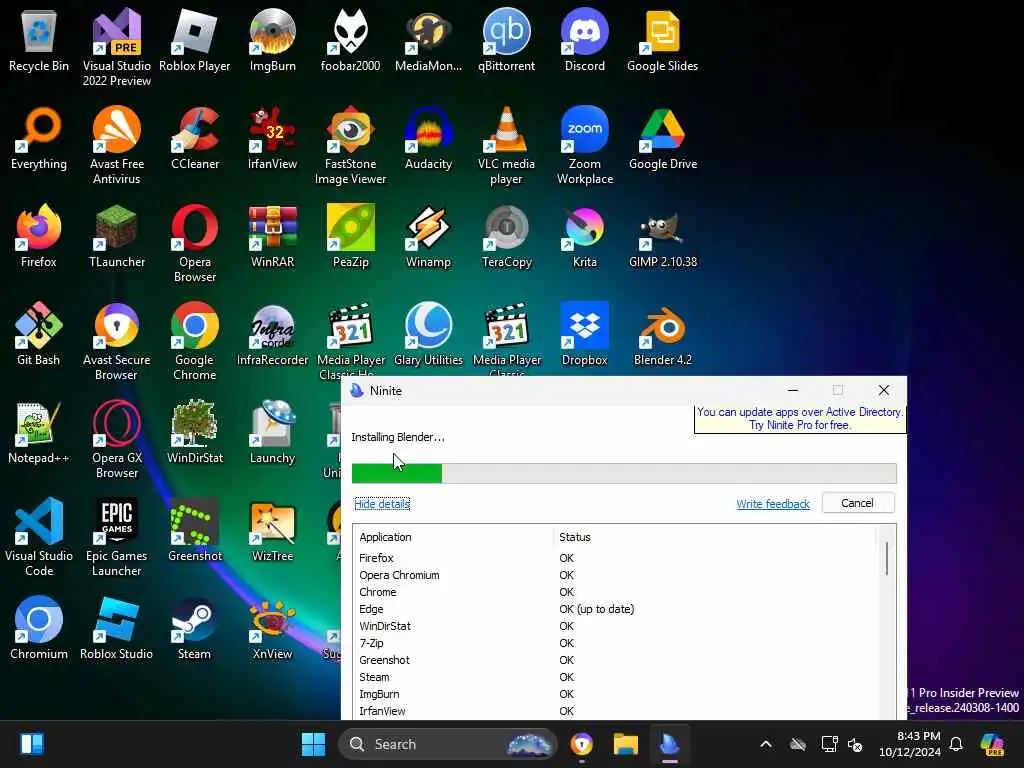Select the foobar2000 desktop icon
Image resolution: width=1024 pixels, height=768 pixels.
click(x=351, y=40)
